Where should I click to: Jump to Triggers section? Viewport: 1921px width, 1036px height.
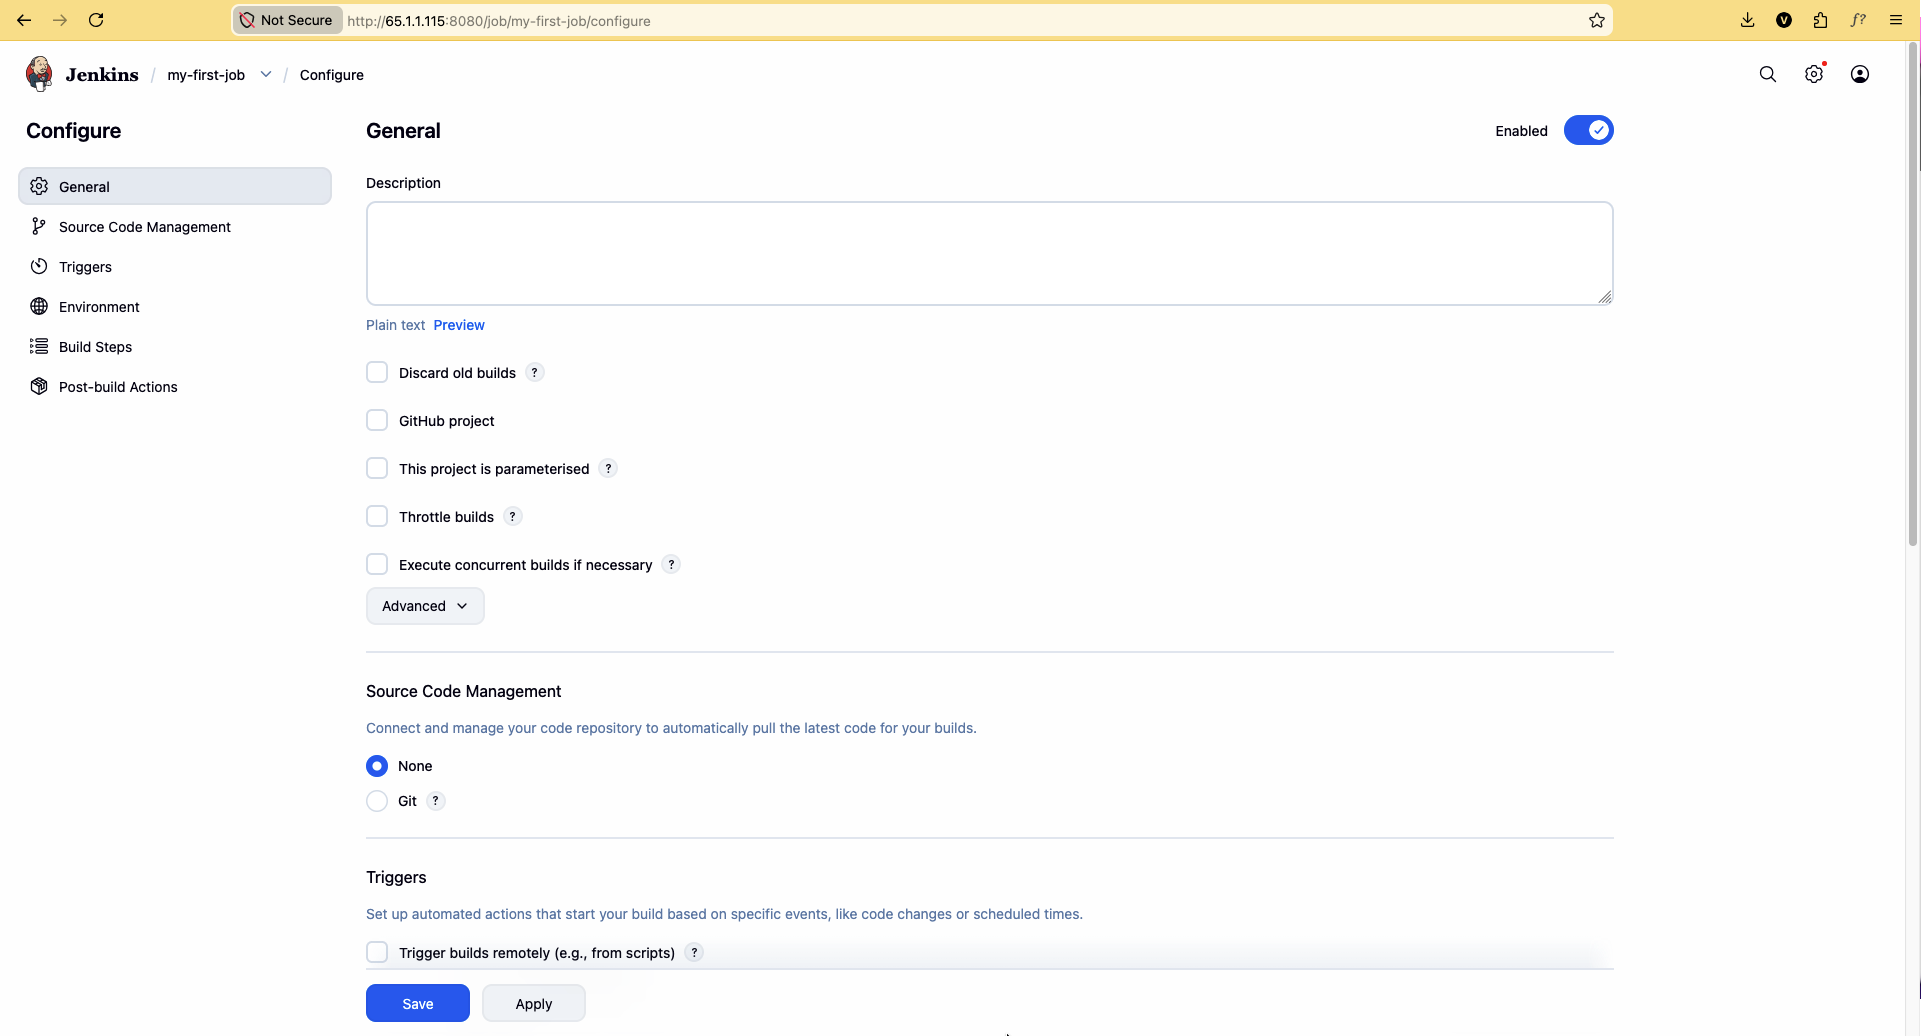pos(175,266)
